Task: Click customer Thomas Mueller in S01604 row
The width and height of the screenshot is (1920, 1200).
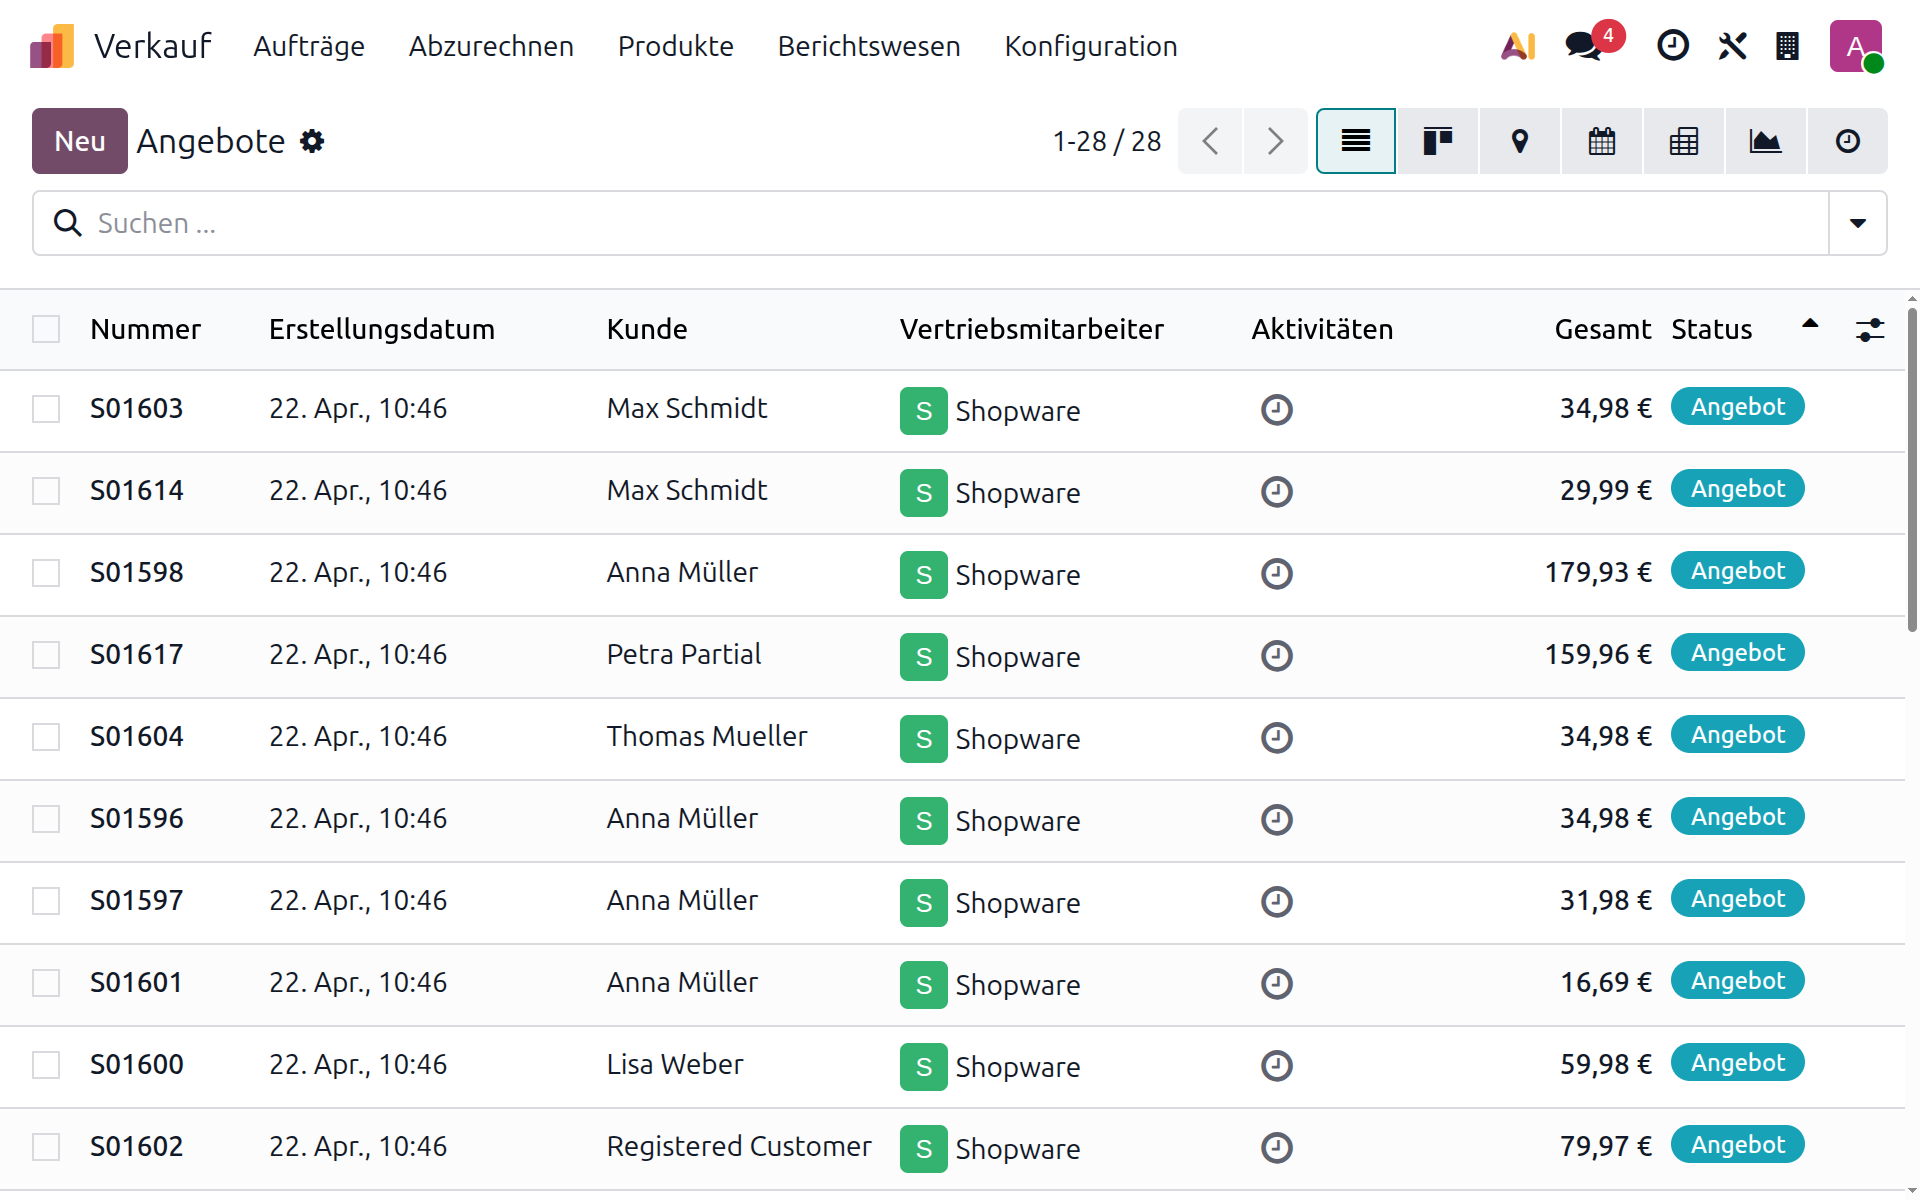Action: click(707, 737)
